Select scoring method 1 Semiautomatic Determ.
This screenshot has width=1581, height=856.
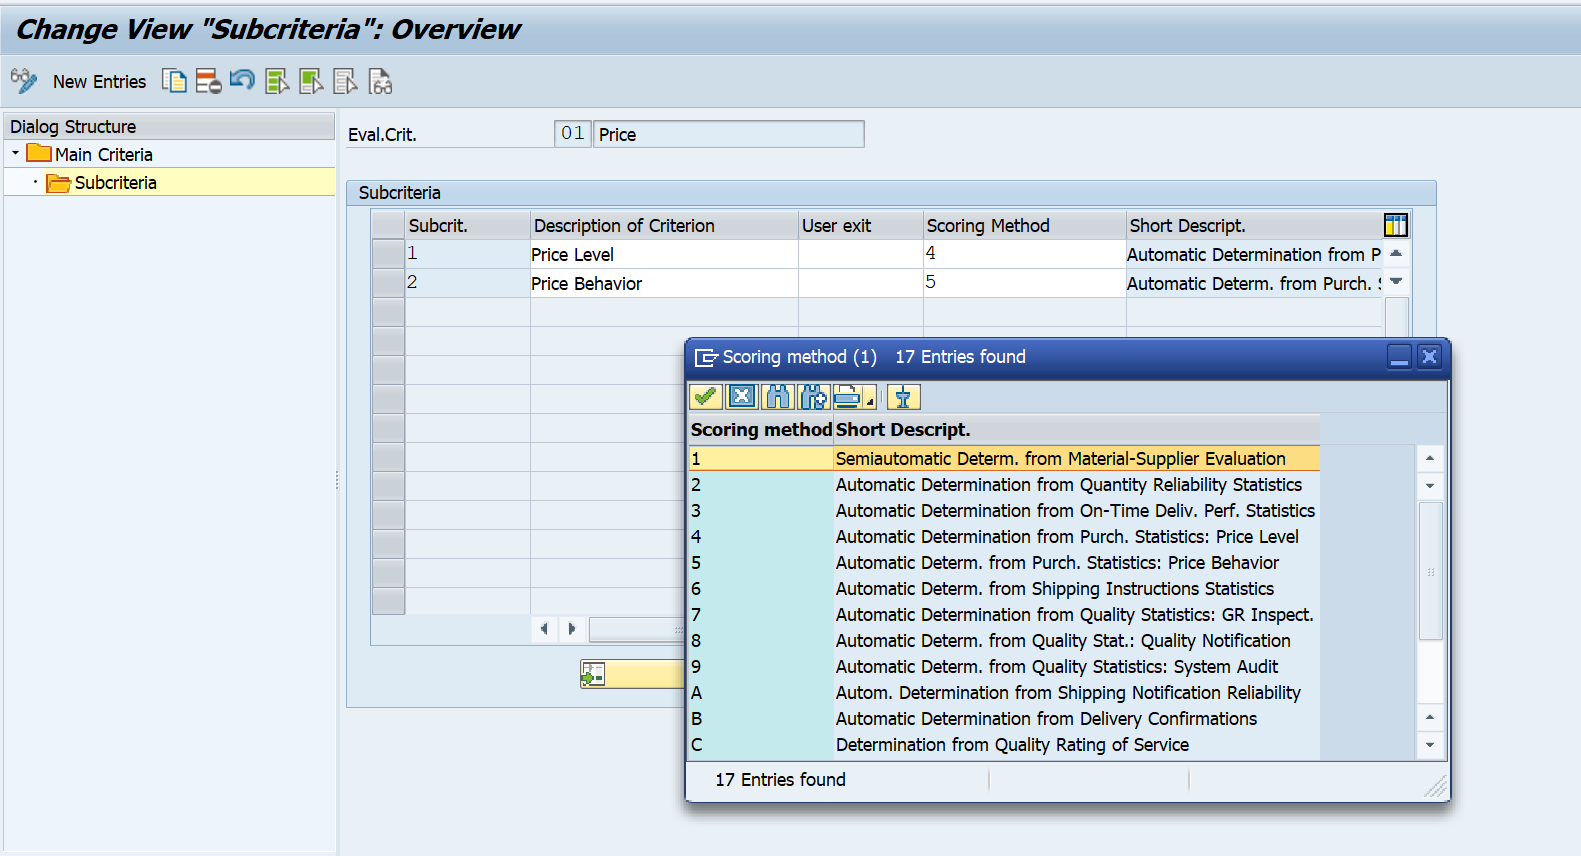(x=1004, y=458)
